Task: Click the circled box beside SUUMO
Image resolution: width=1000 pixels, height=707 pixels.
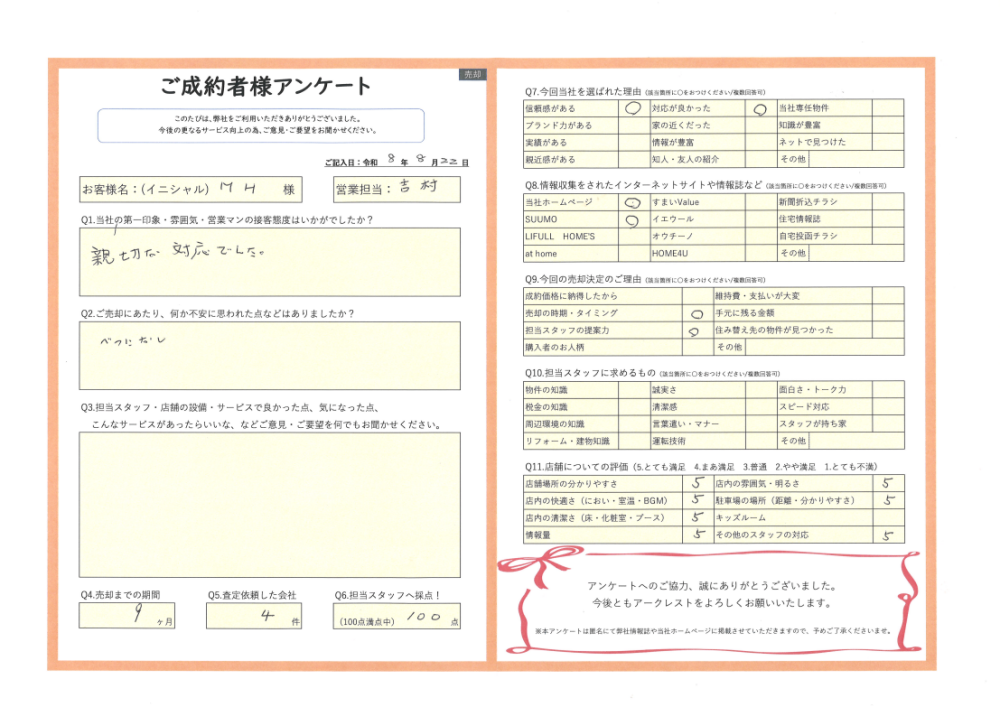Action: click(x=633, y=219)
